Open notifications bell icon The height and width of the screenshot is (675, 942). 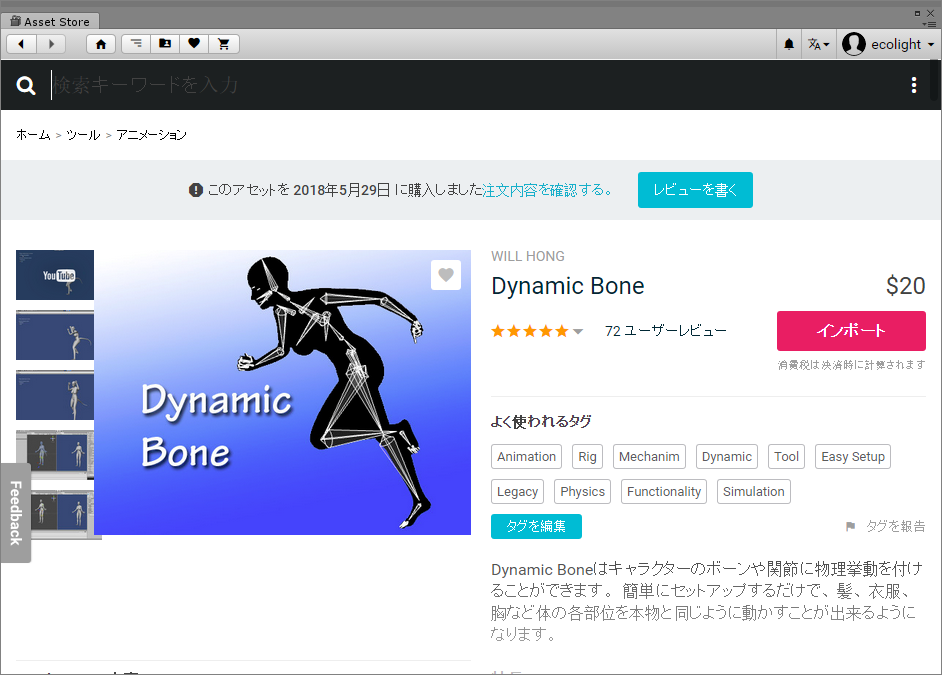(x=789, y=44)
